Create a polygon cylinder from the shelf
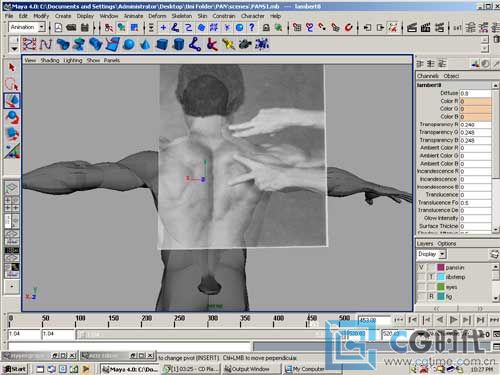Viewport: 500px width, 375px height. tap(179, 44)
